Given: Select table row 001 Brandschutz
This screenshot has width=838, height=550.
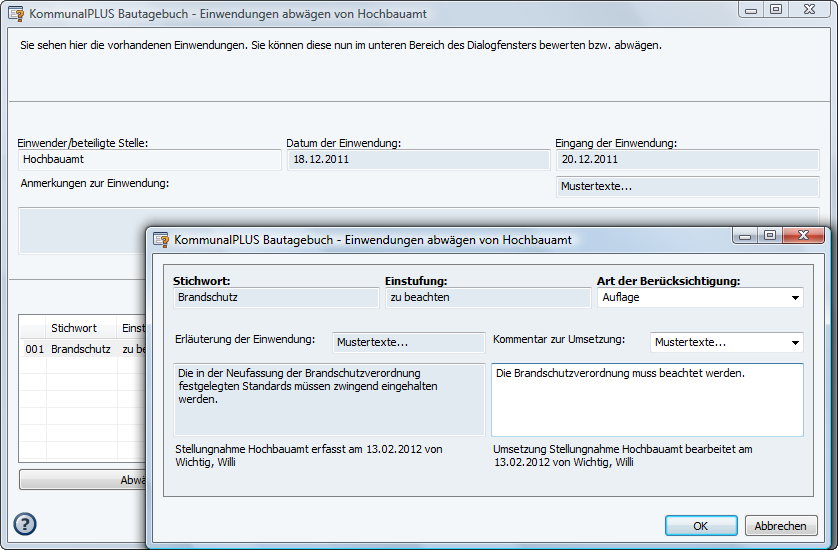Looking at the screenshot, I should pos(80,350).
